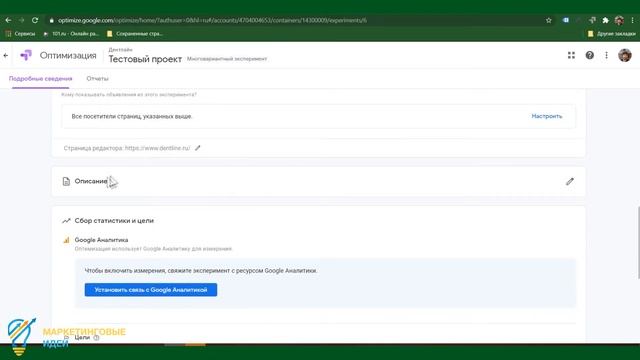The image size is (640, 360).
Task: Switch to Отчеты tab
Action: 97,78
